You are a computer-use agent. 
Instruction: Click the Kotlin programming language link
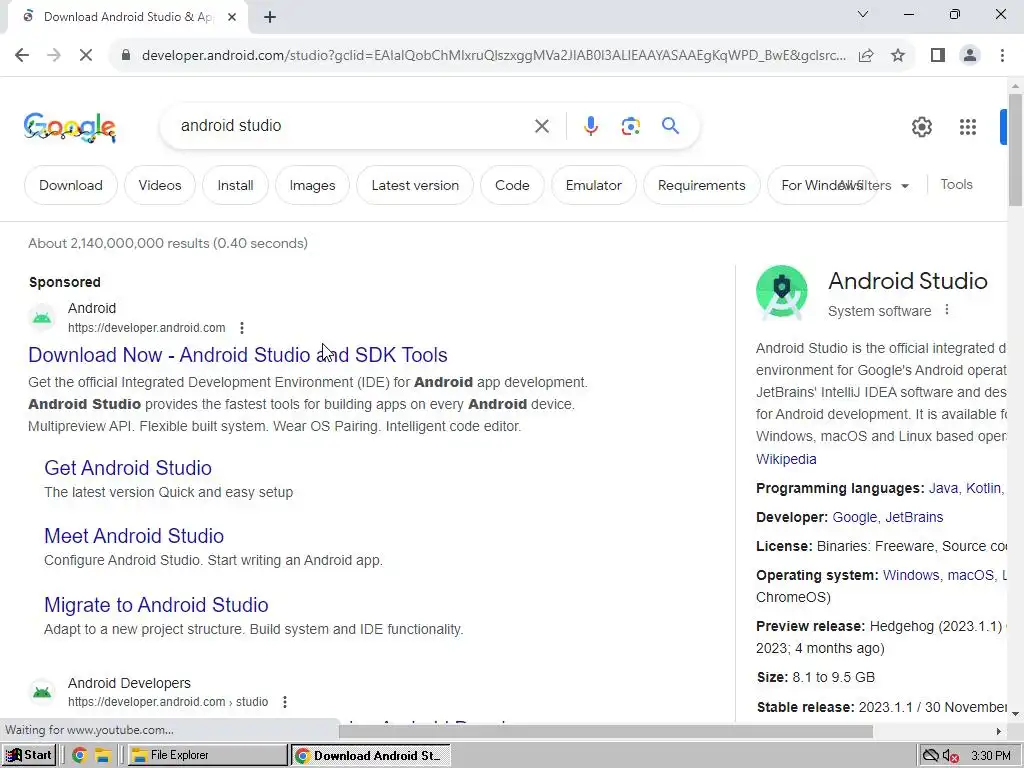984,488
